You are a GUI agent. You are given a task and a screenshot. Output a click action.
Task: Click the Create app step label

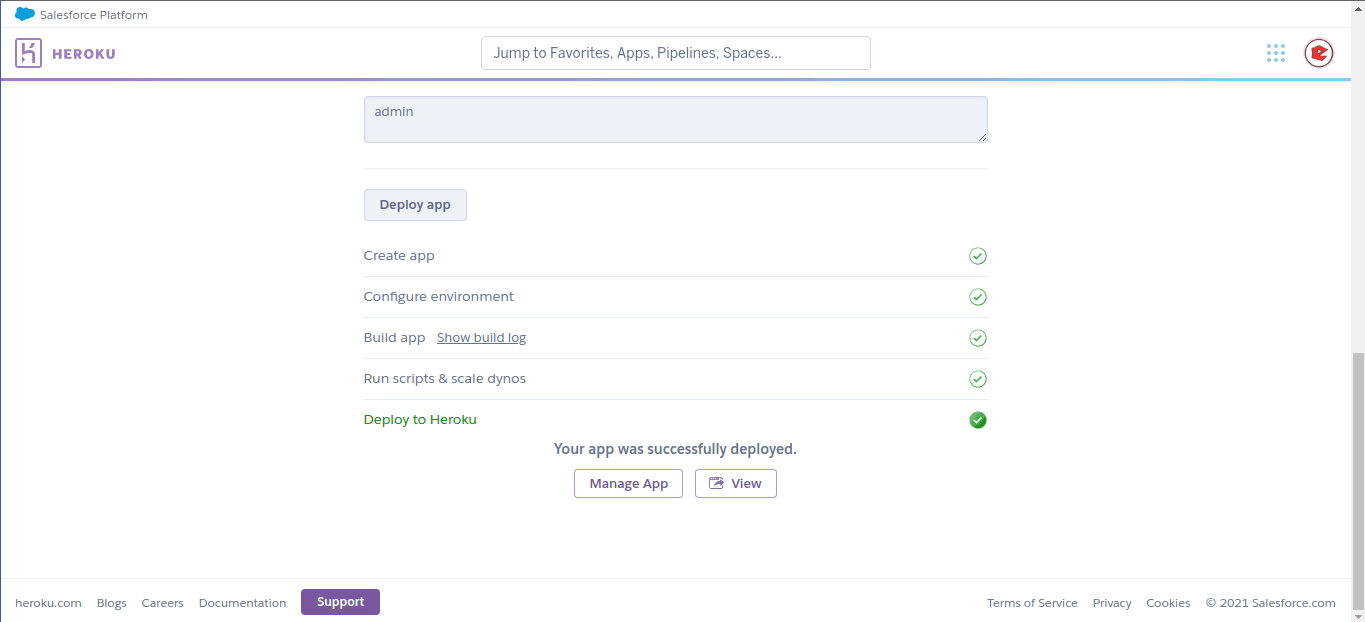coord(399,256)
